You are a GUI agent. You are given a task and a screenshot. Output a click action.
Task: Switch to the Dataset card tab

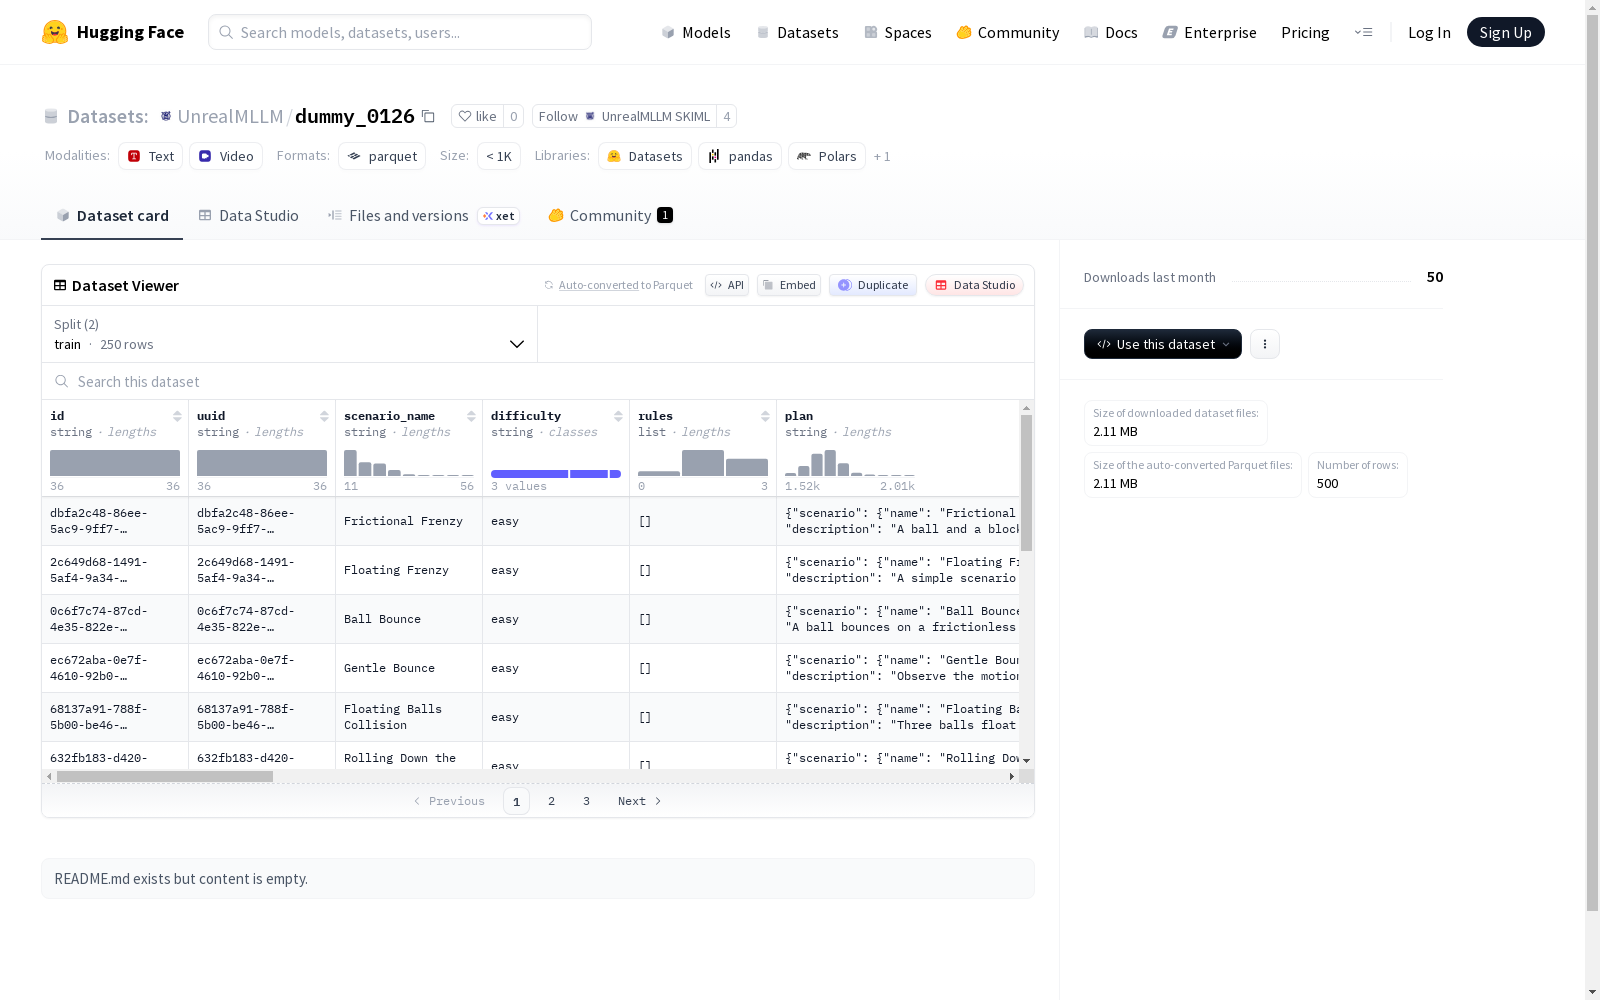[x=112, y=216]
